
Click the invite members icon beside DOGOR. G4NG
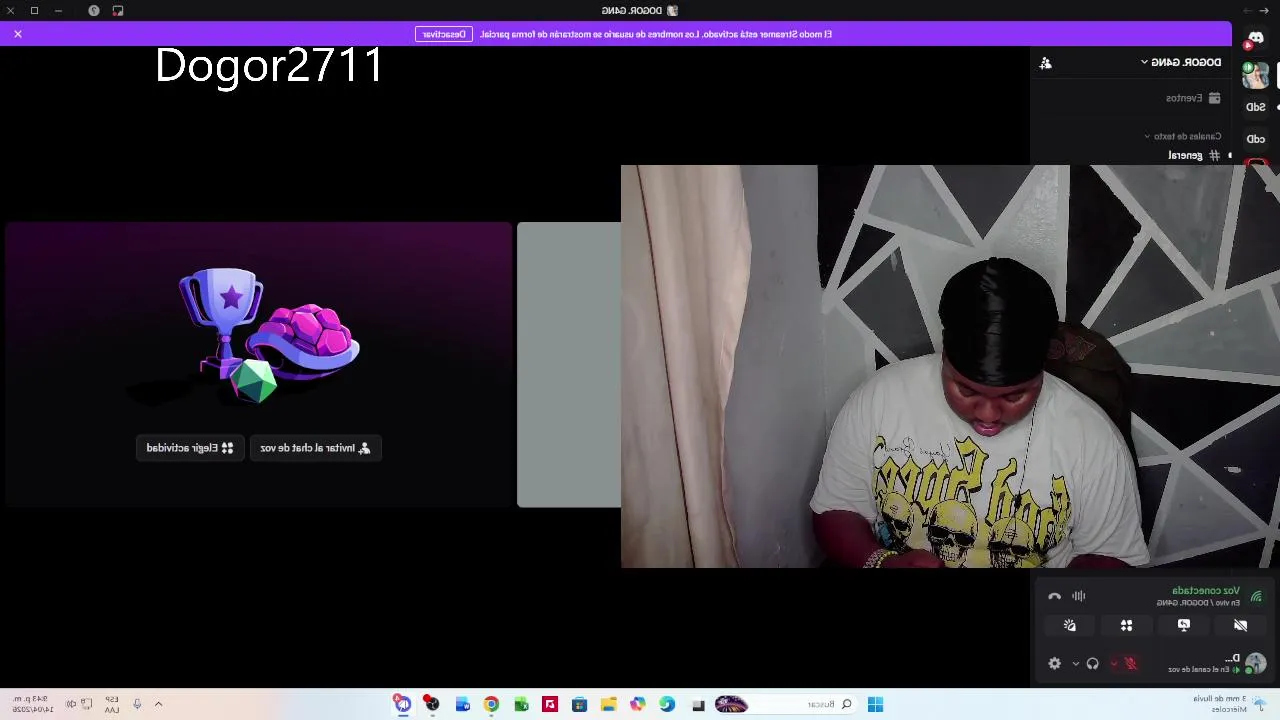click(1045, 63)
